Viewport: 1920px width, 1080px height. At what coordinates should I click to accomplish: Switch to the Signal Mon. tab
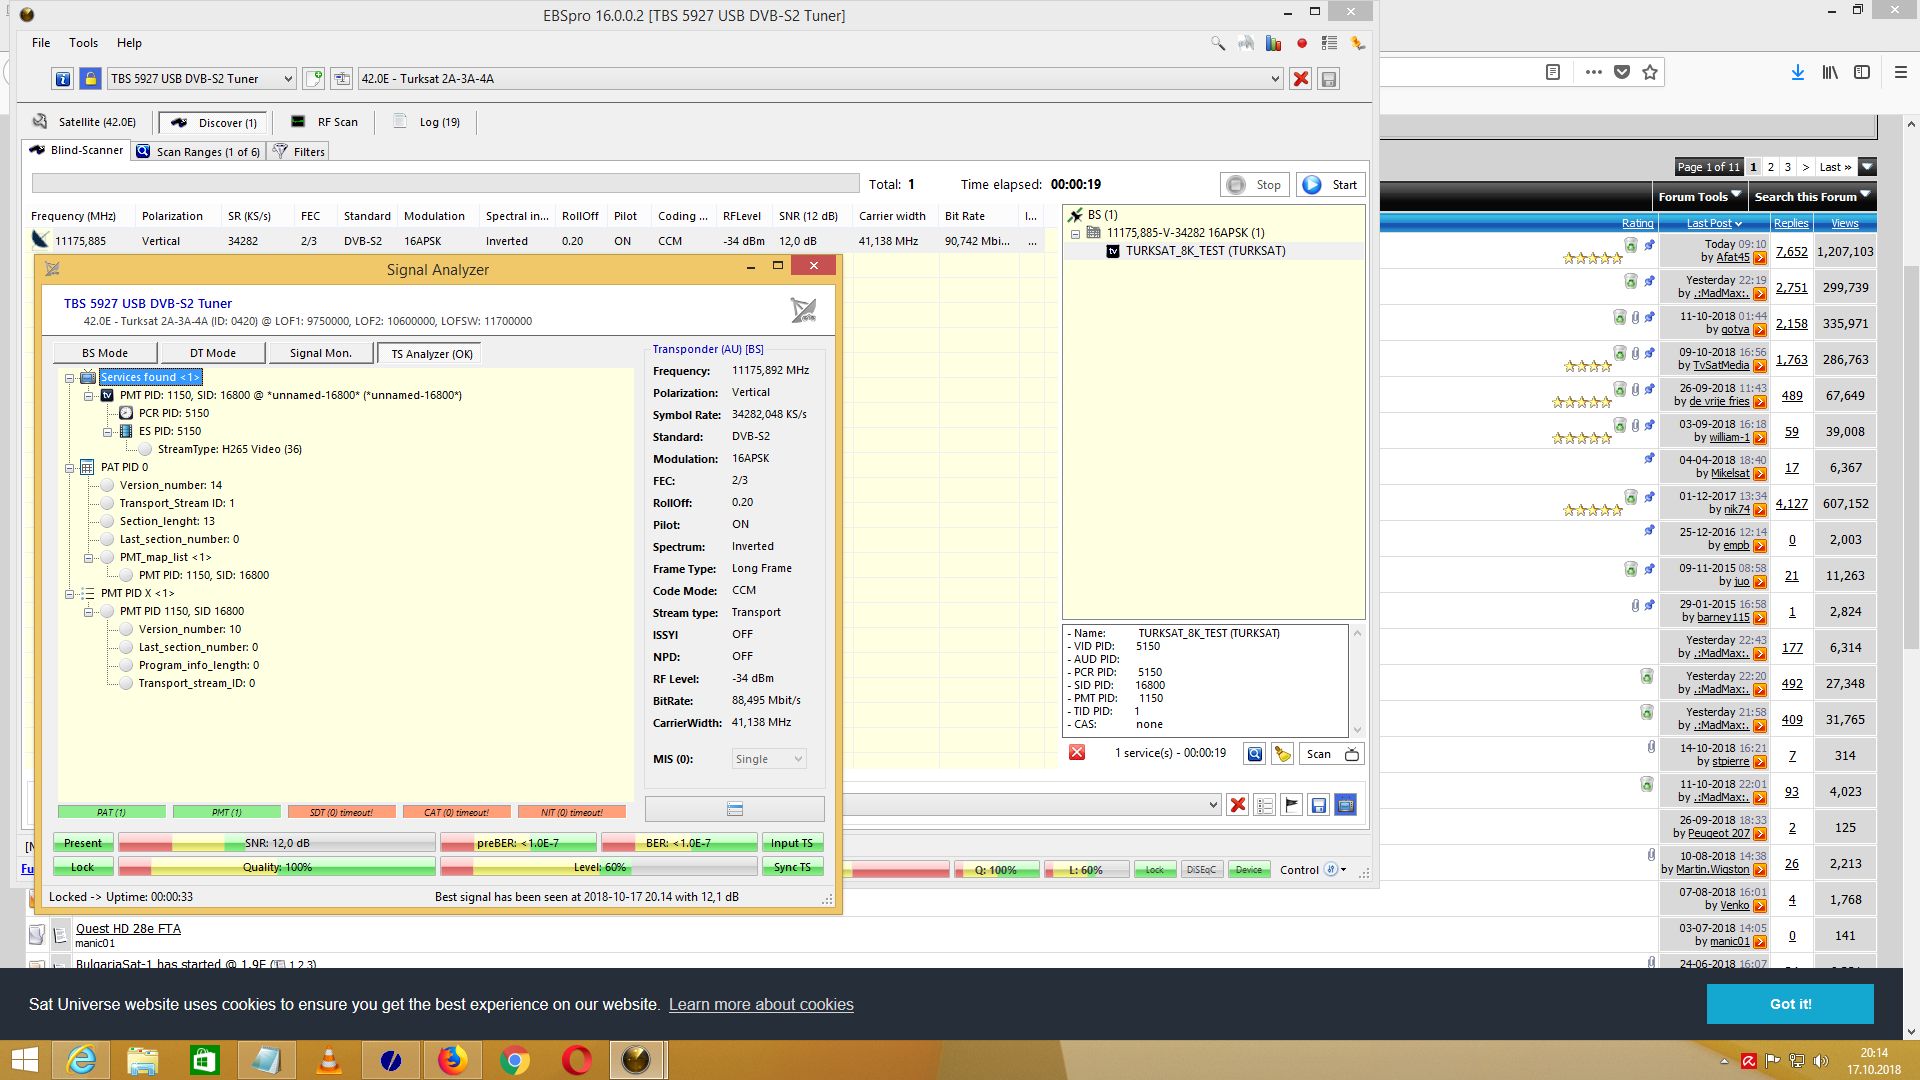(320, 353)
